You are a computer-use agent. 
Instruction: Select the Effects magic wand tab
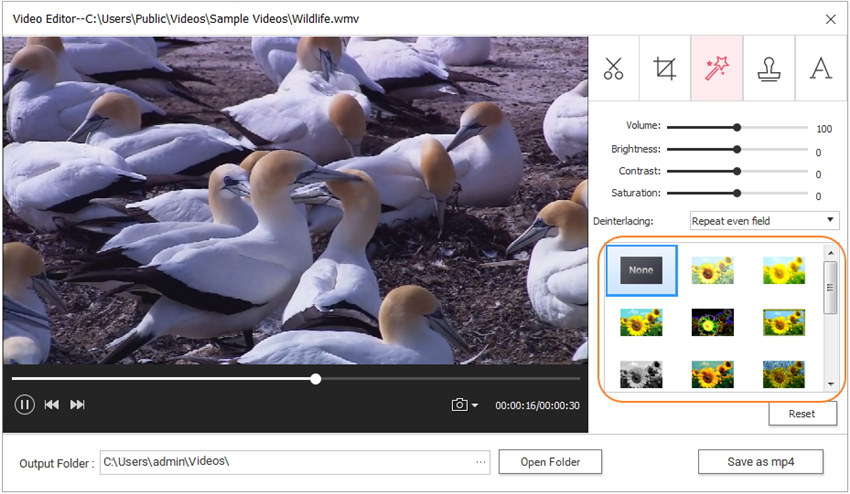[717, 68]
